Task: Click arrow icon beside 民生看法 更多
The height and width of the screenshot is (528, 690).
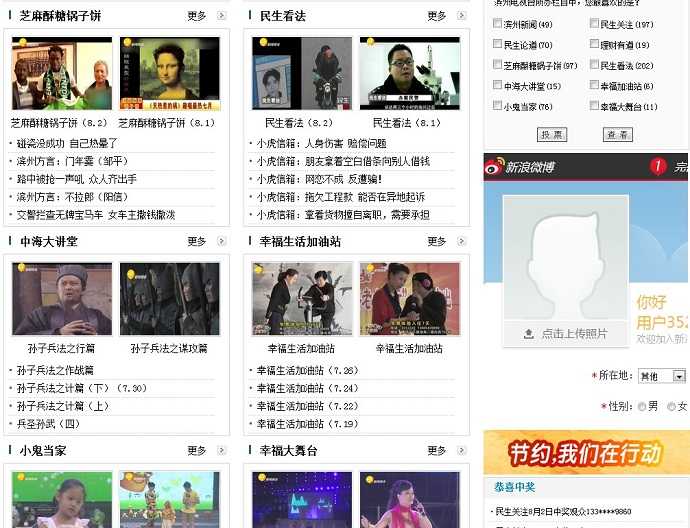Action: 461,16
